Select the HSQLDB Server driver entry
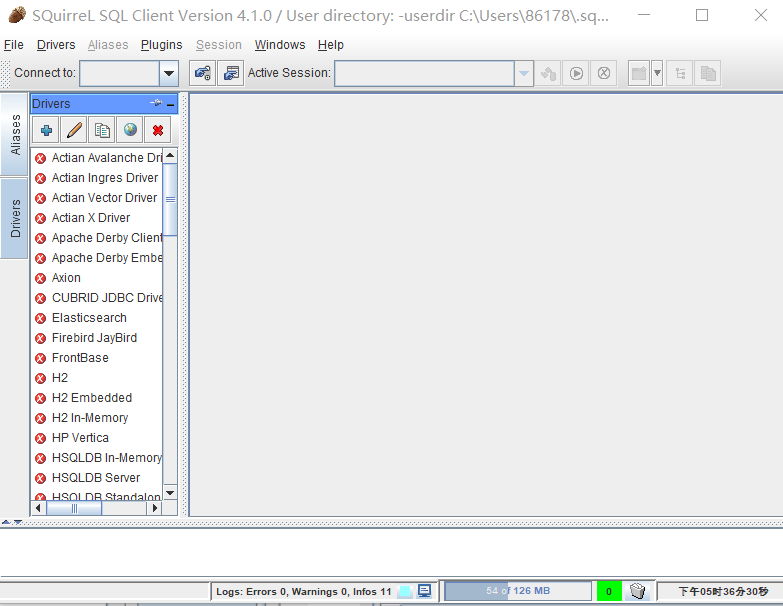783x606 pixels. point(98,477)
